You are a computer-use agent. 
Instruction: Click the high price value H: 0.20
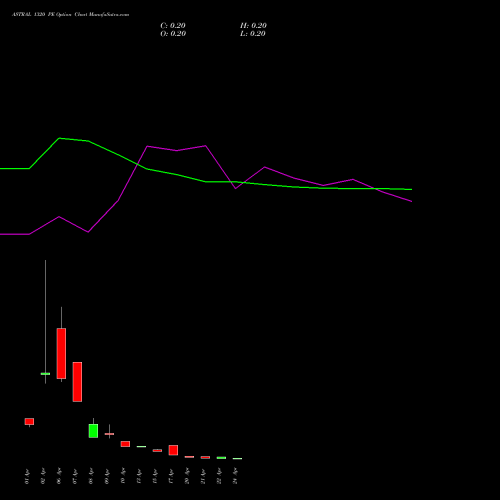coord(253,26)
